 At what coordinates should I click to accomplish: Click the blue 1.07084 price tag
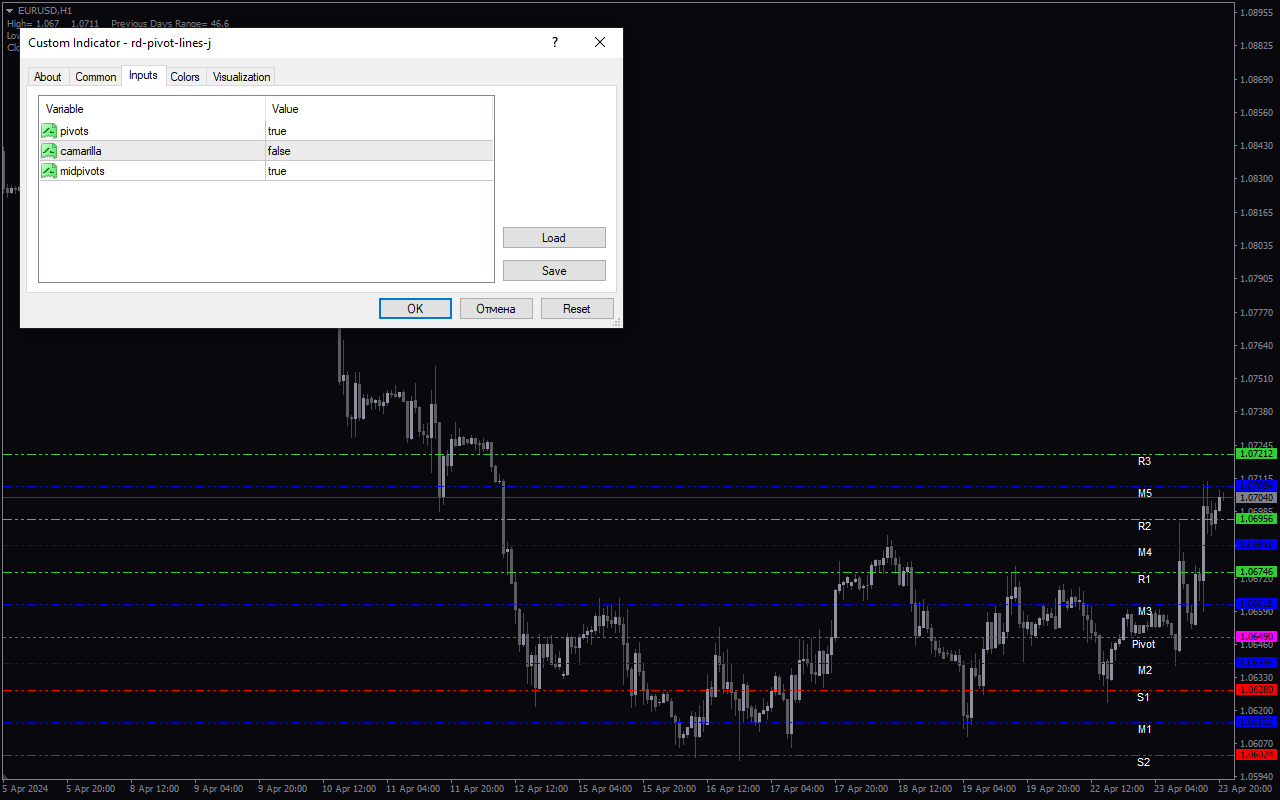click(1257, 486)
